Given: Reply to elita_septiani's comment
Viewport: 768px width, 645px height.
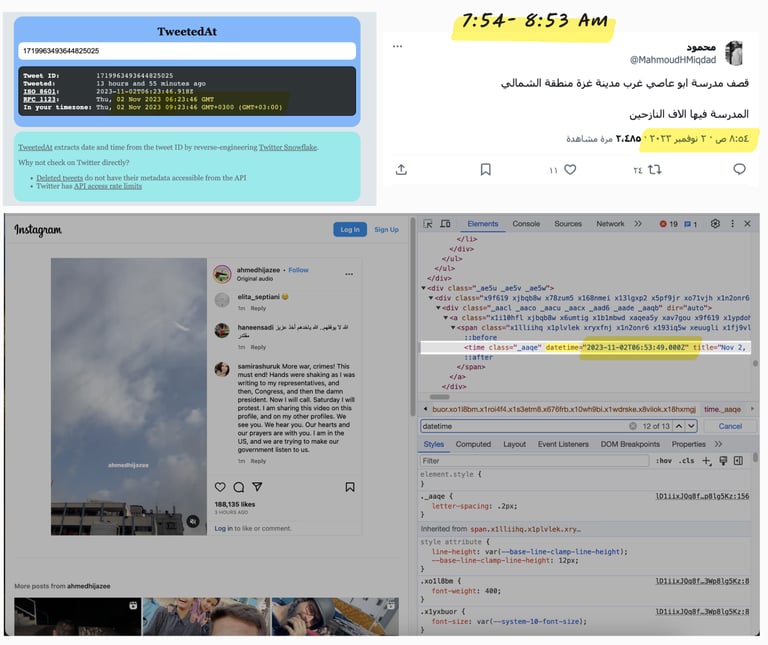Looking at the screenshot, I should pos(258,309).
